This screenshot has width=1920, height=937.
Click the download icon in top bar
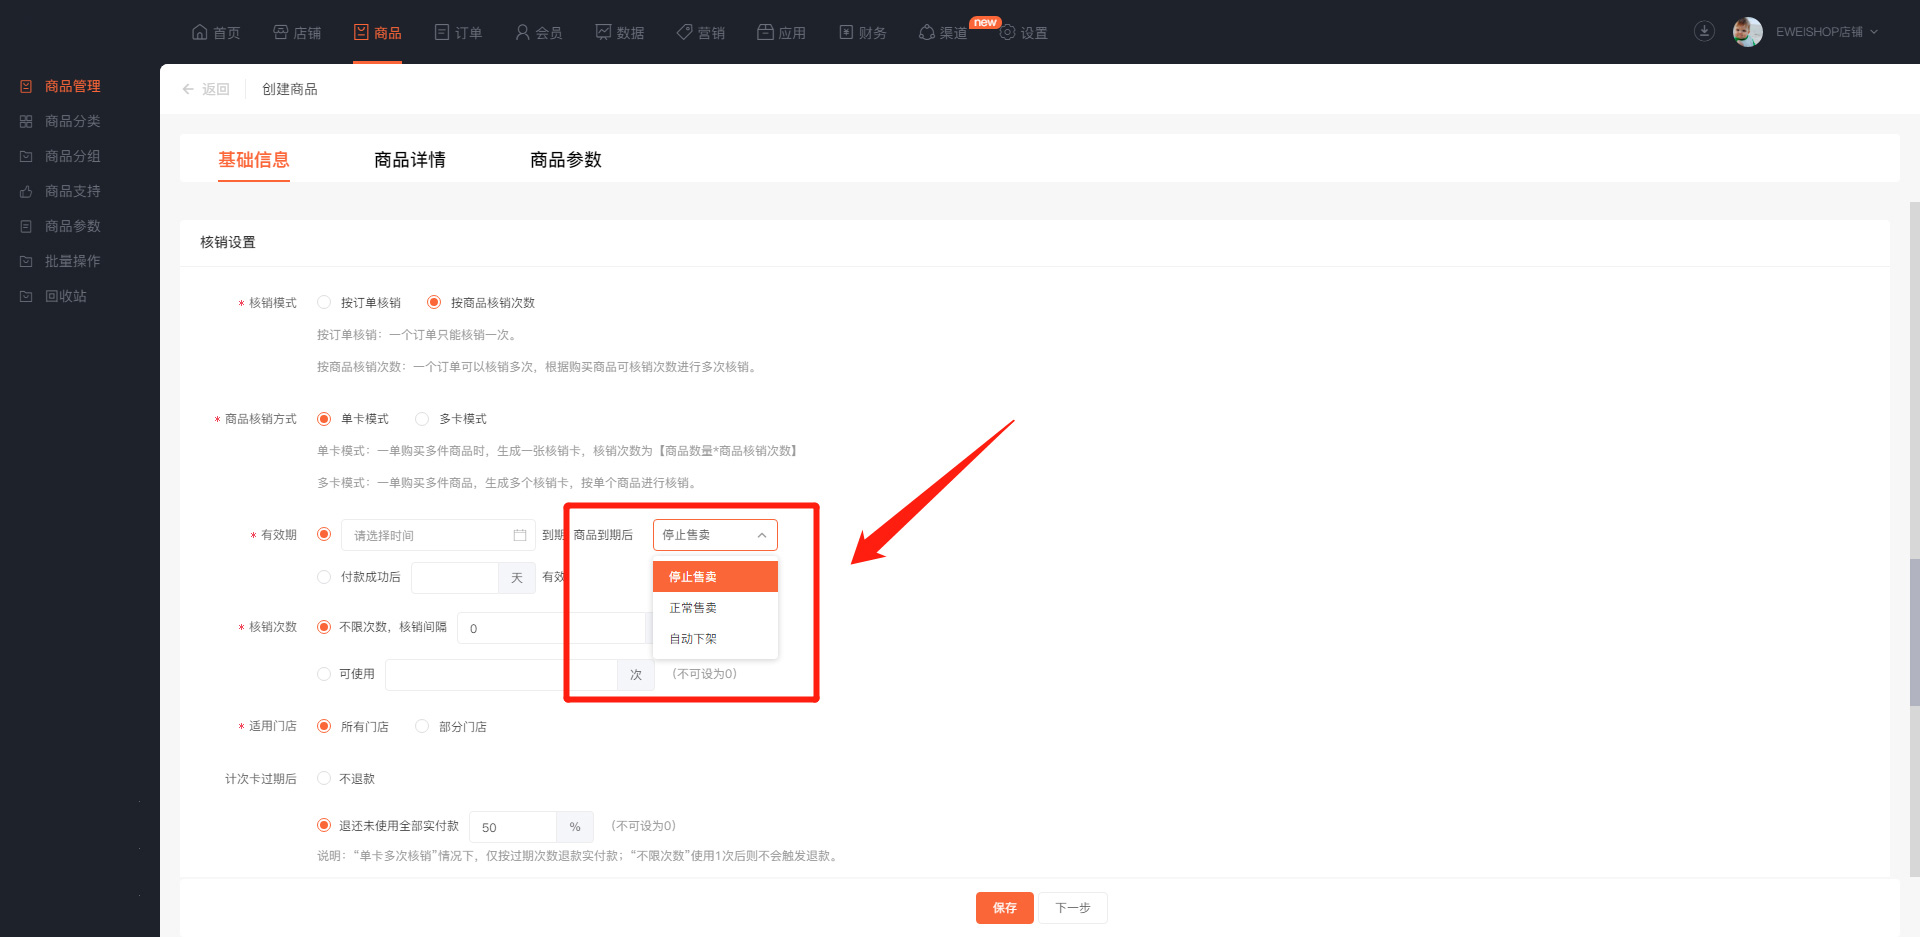pyautogui.click(x=1704, y=32)
